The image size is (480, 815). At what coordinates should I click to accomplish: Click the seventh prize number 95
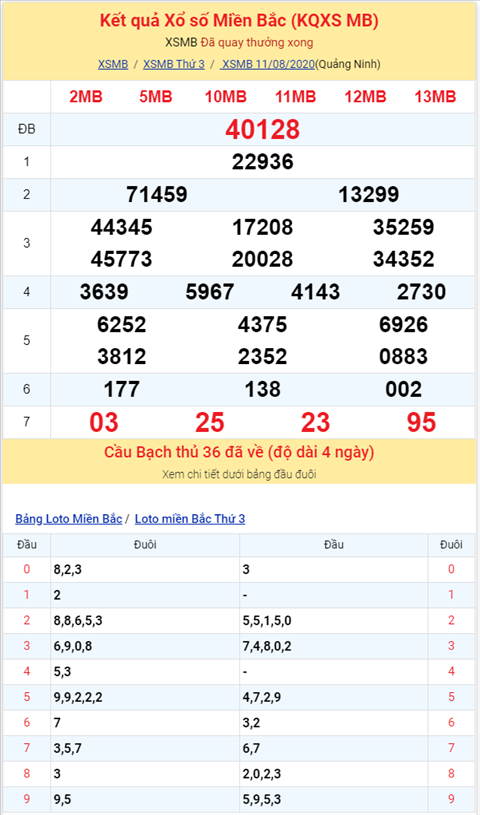pos(421,423)
